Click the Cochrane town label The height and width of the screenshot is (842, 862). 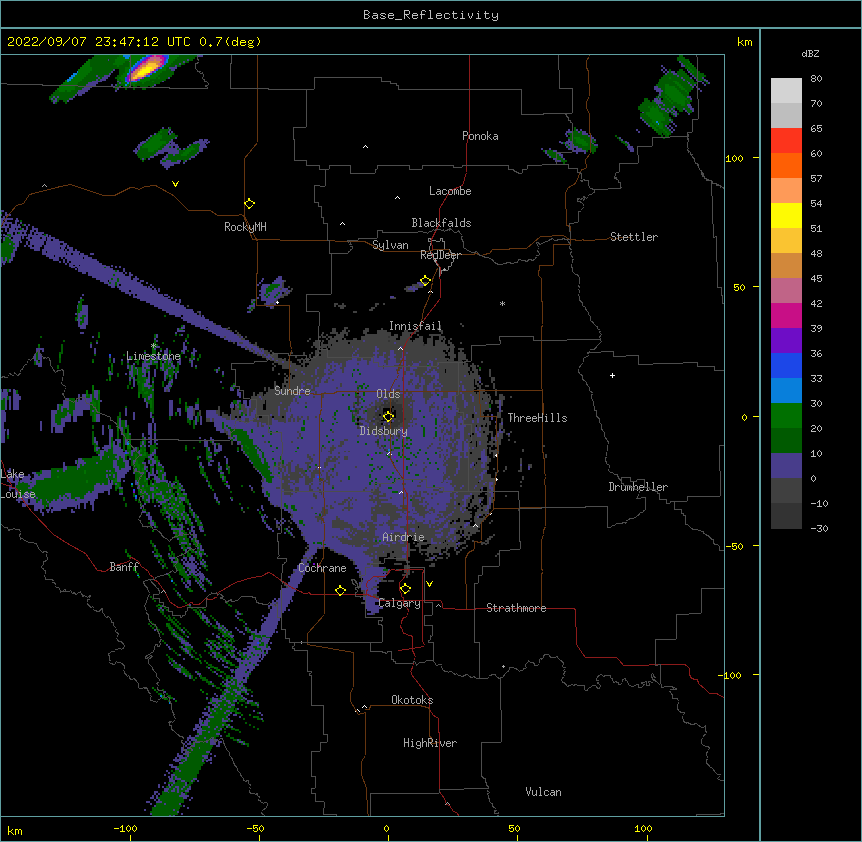(322, 568)
